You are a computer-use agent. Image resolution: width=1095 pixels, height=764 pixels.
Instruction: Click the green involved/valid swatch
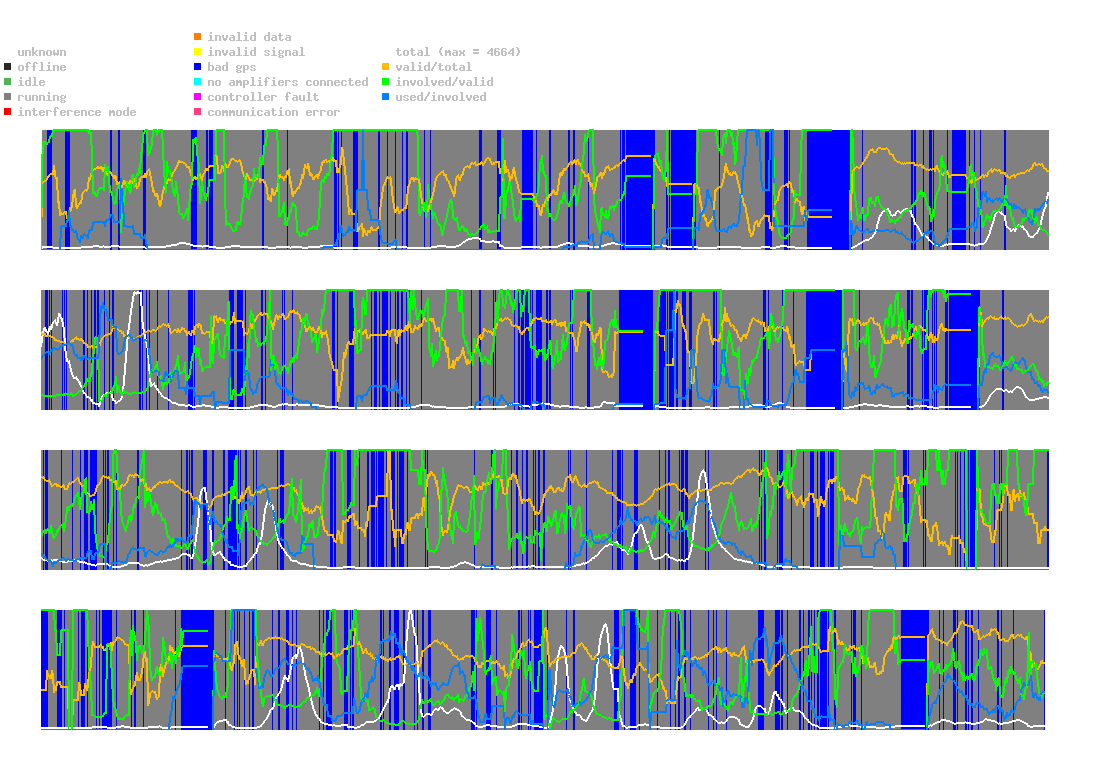point(385,82)
